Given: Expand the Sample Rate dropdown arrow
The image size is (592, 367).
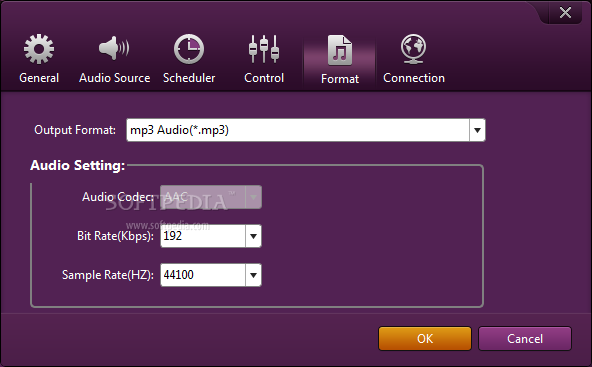Looking at the screenshot, I should pos(253,275).
